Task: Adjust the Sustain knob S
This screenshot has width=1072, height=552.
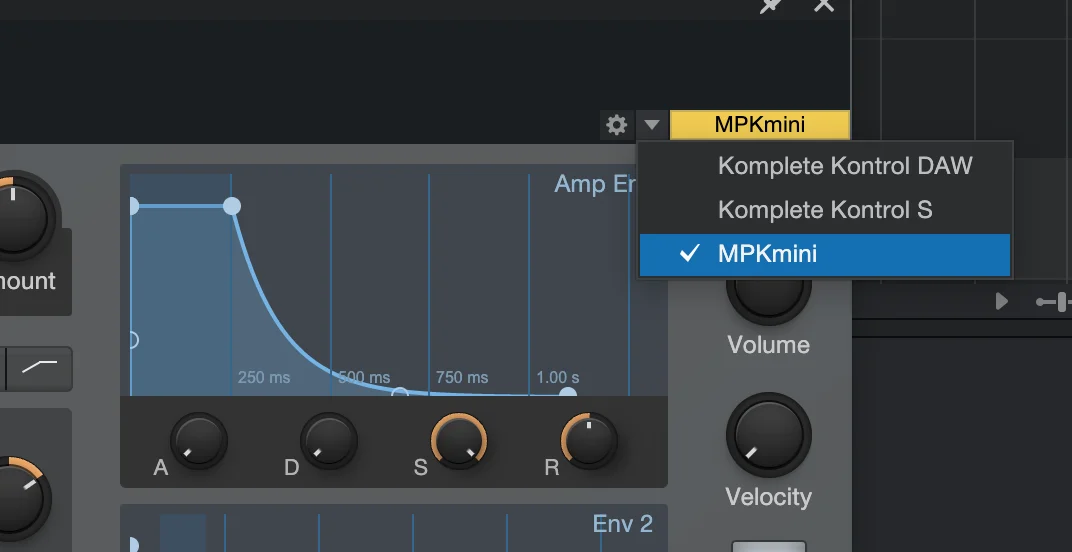Action: coord(459,441)
